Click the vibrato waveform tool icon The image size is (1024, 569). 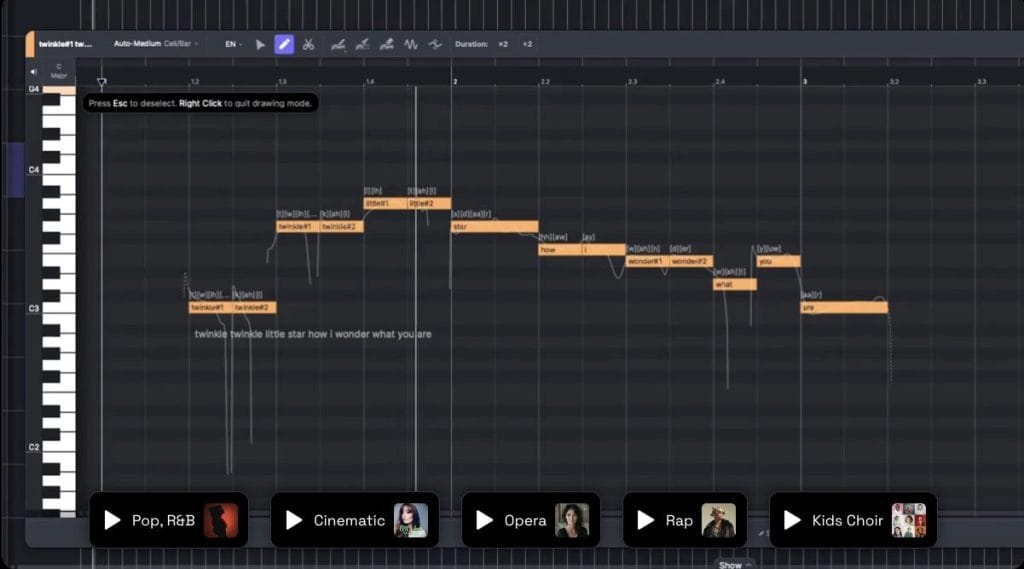[x=411, y=44]
